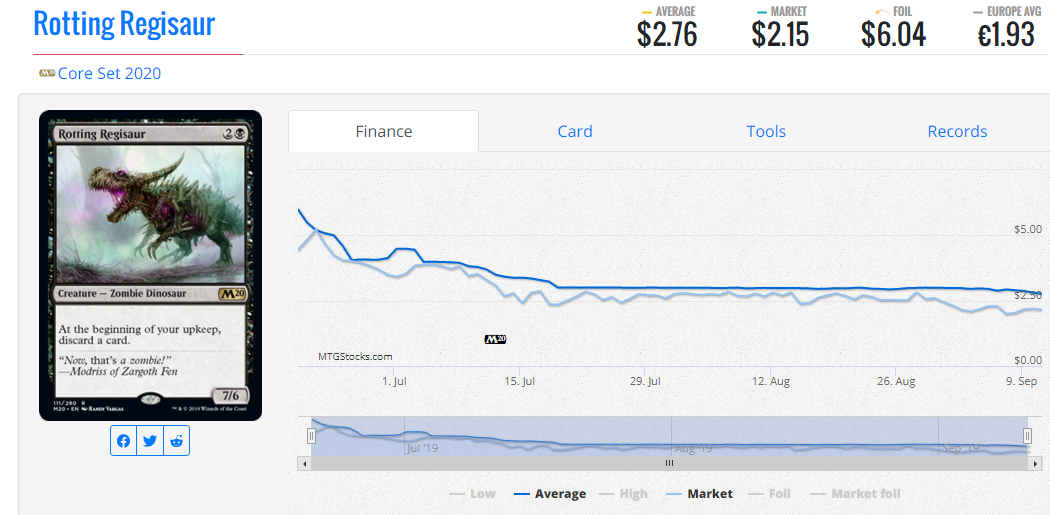The image size is (1050, 515).
Task: Click the Rotting Regisaur title
Action: pos(124,23)
